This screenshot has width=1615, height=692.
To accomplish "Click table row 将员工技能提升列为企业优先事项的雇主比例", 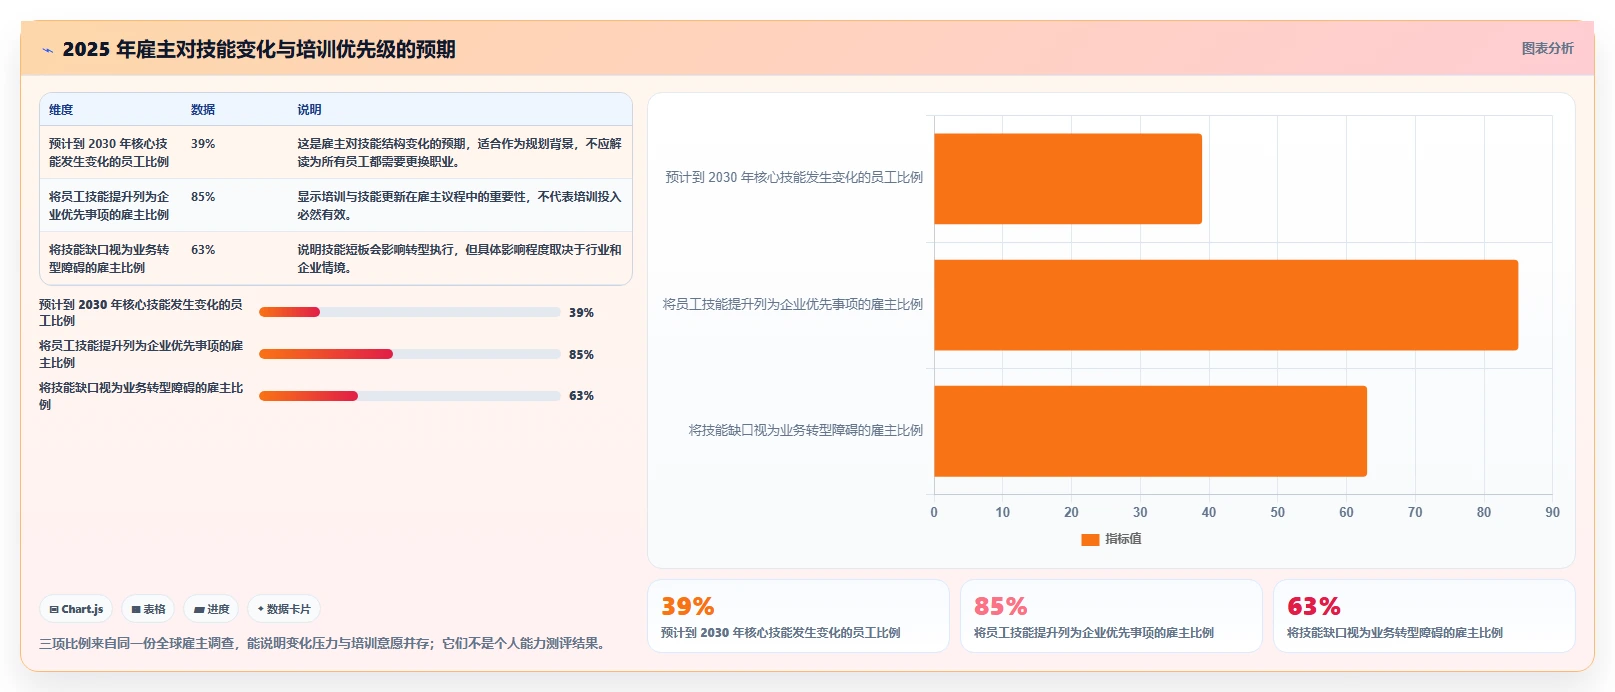I will (x=336, y=205).
